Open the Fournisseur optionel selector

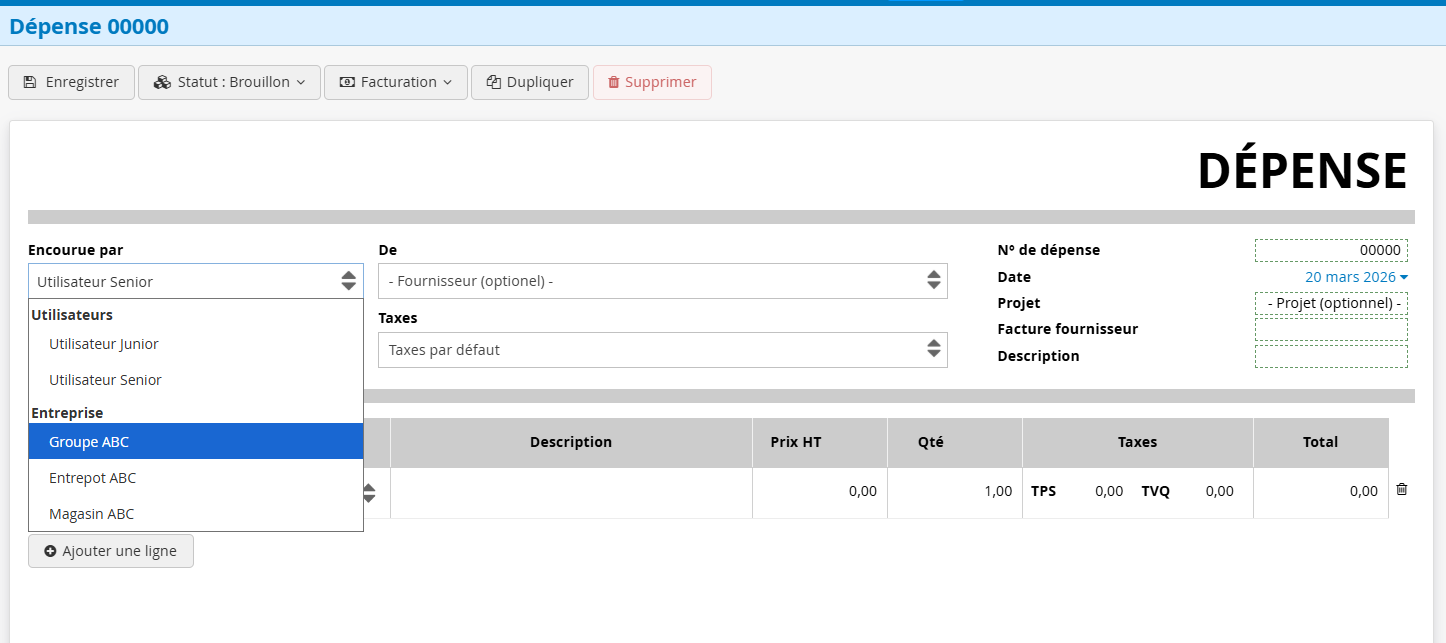[662, 280]
